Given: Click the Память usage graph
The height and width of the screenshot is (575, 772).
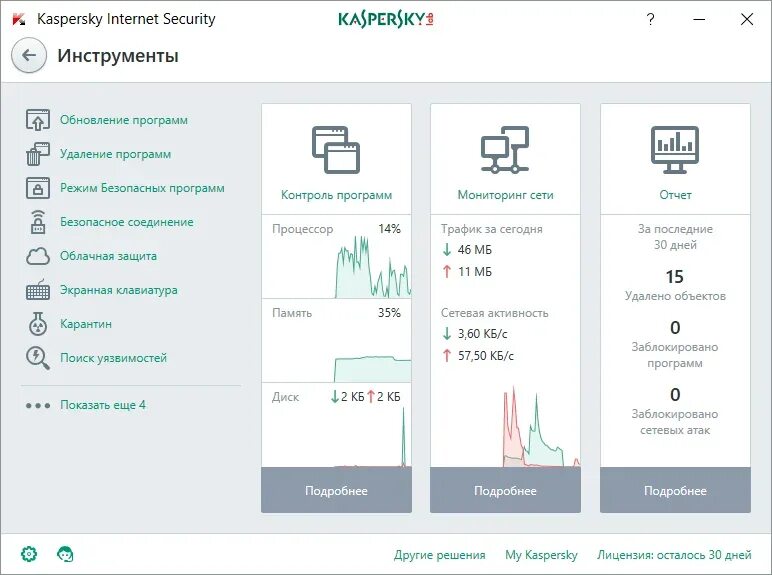Looking at the screenshot, I should click(373, 369).
